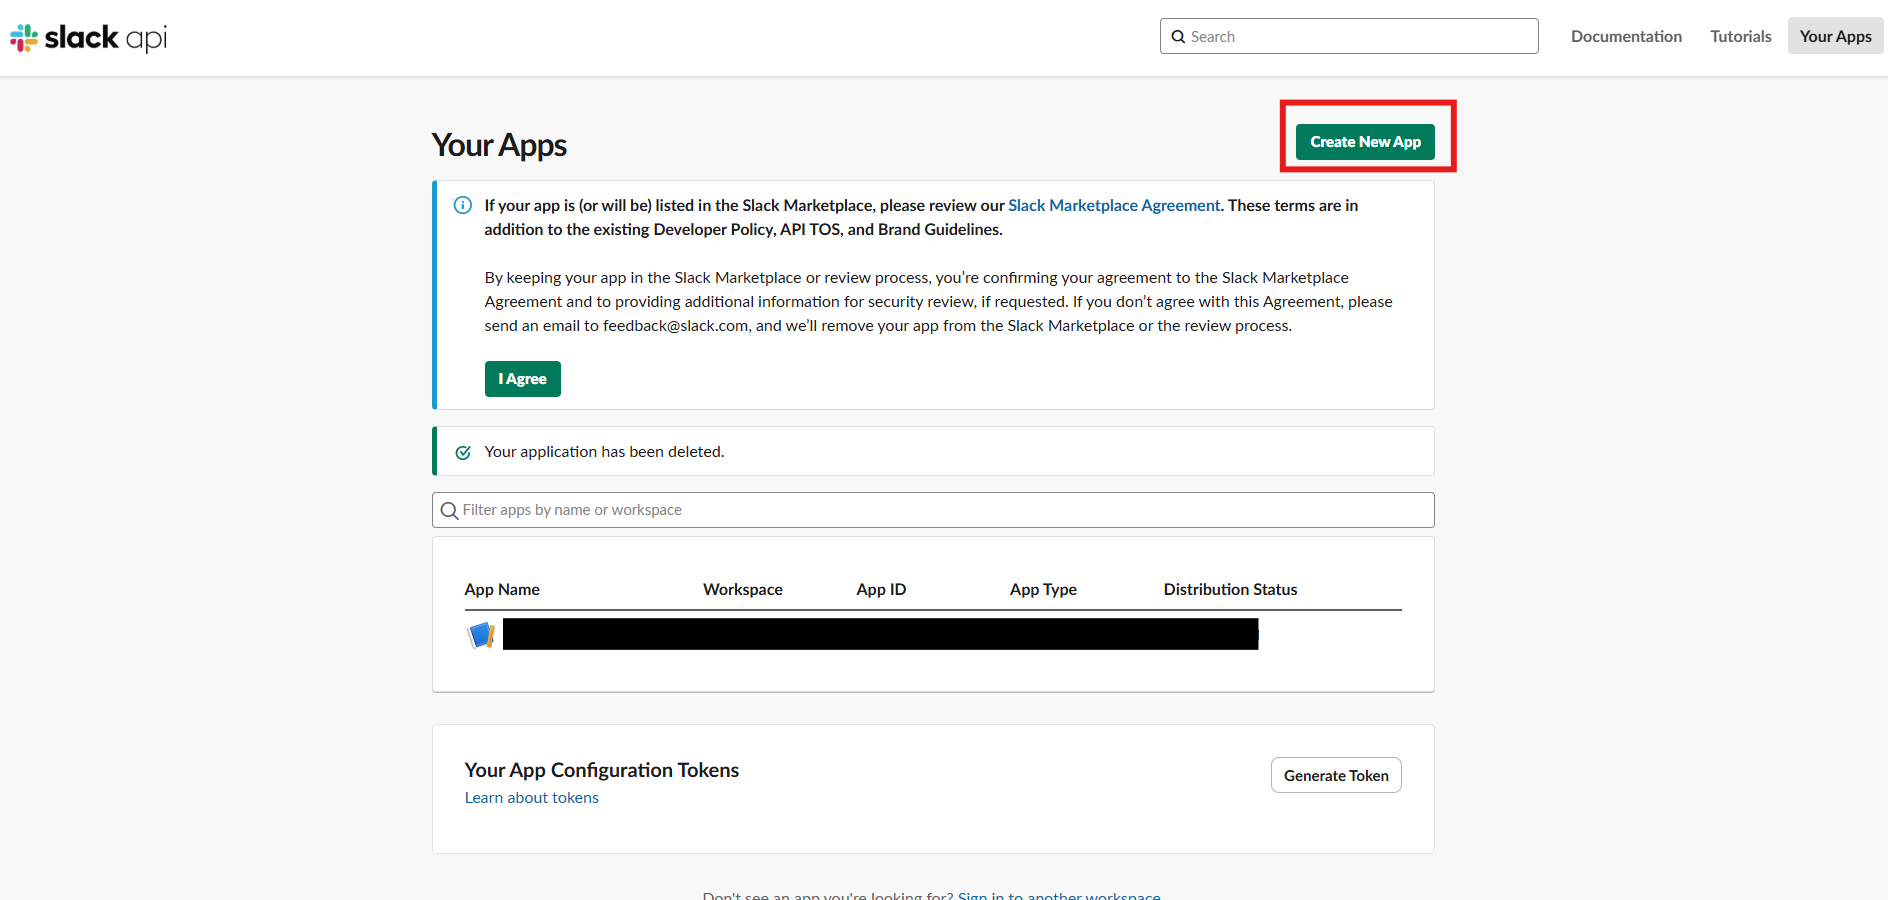Click the green checkmark success icon
The height and width of the screenshot is (900, 1888).
point(463,452)
